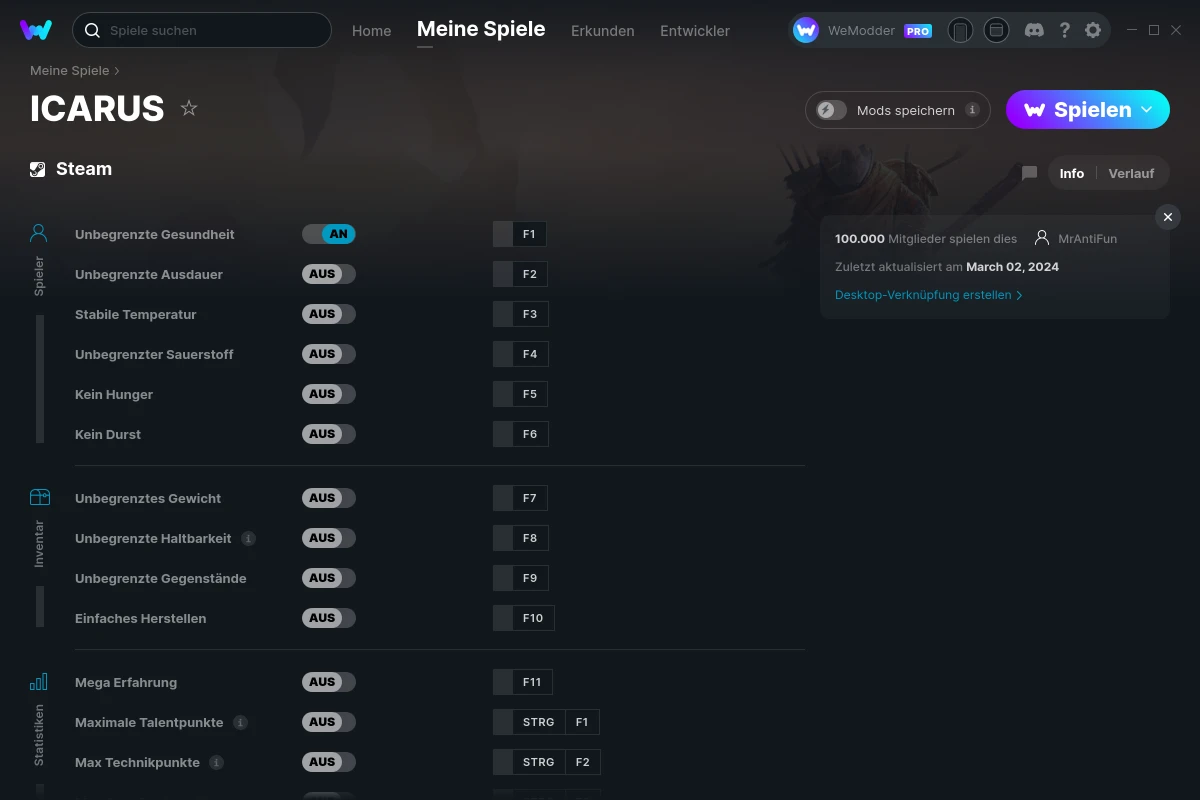The image size is (1200, 800).
Task: Open Erkunden tab
Action: coord(602,31)
